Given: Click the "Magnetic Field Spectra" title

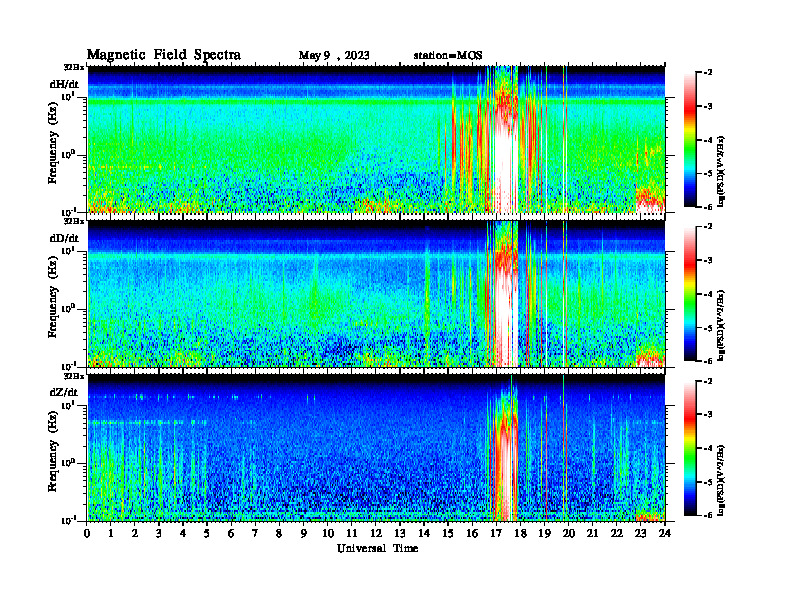Looking at the screenshot, I should 164,55.
